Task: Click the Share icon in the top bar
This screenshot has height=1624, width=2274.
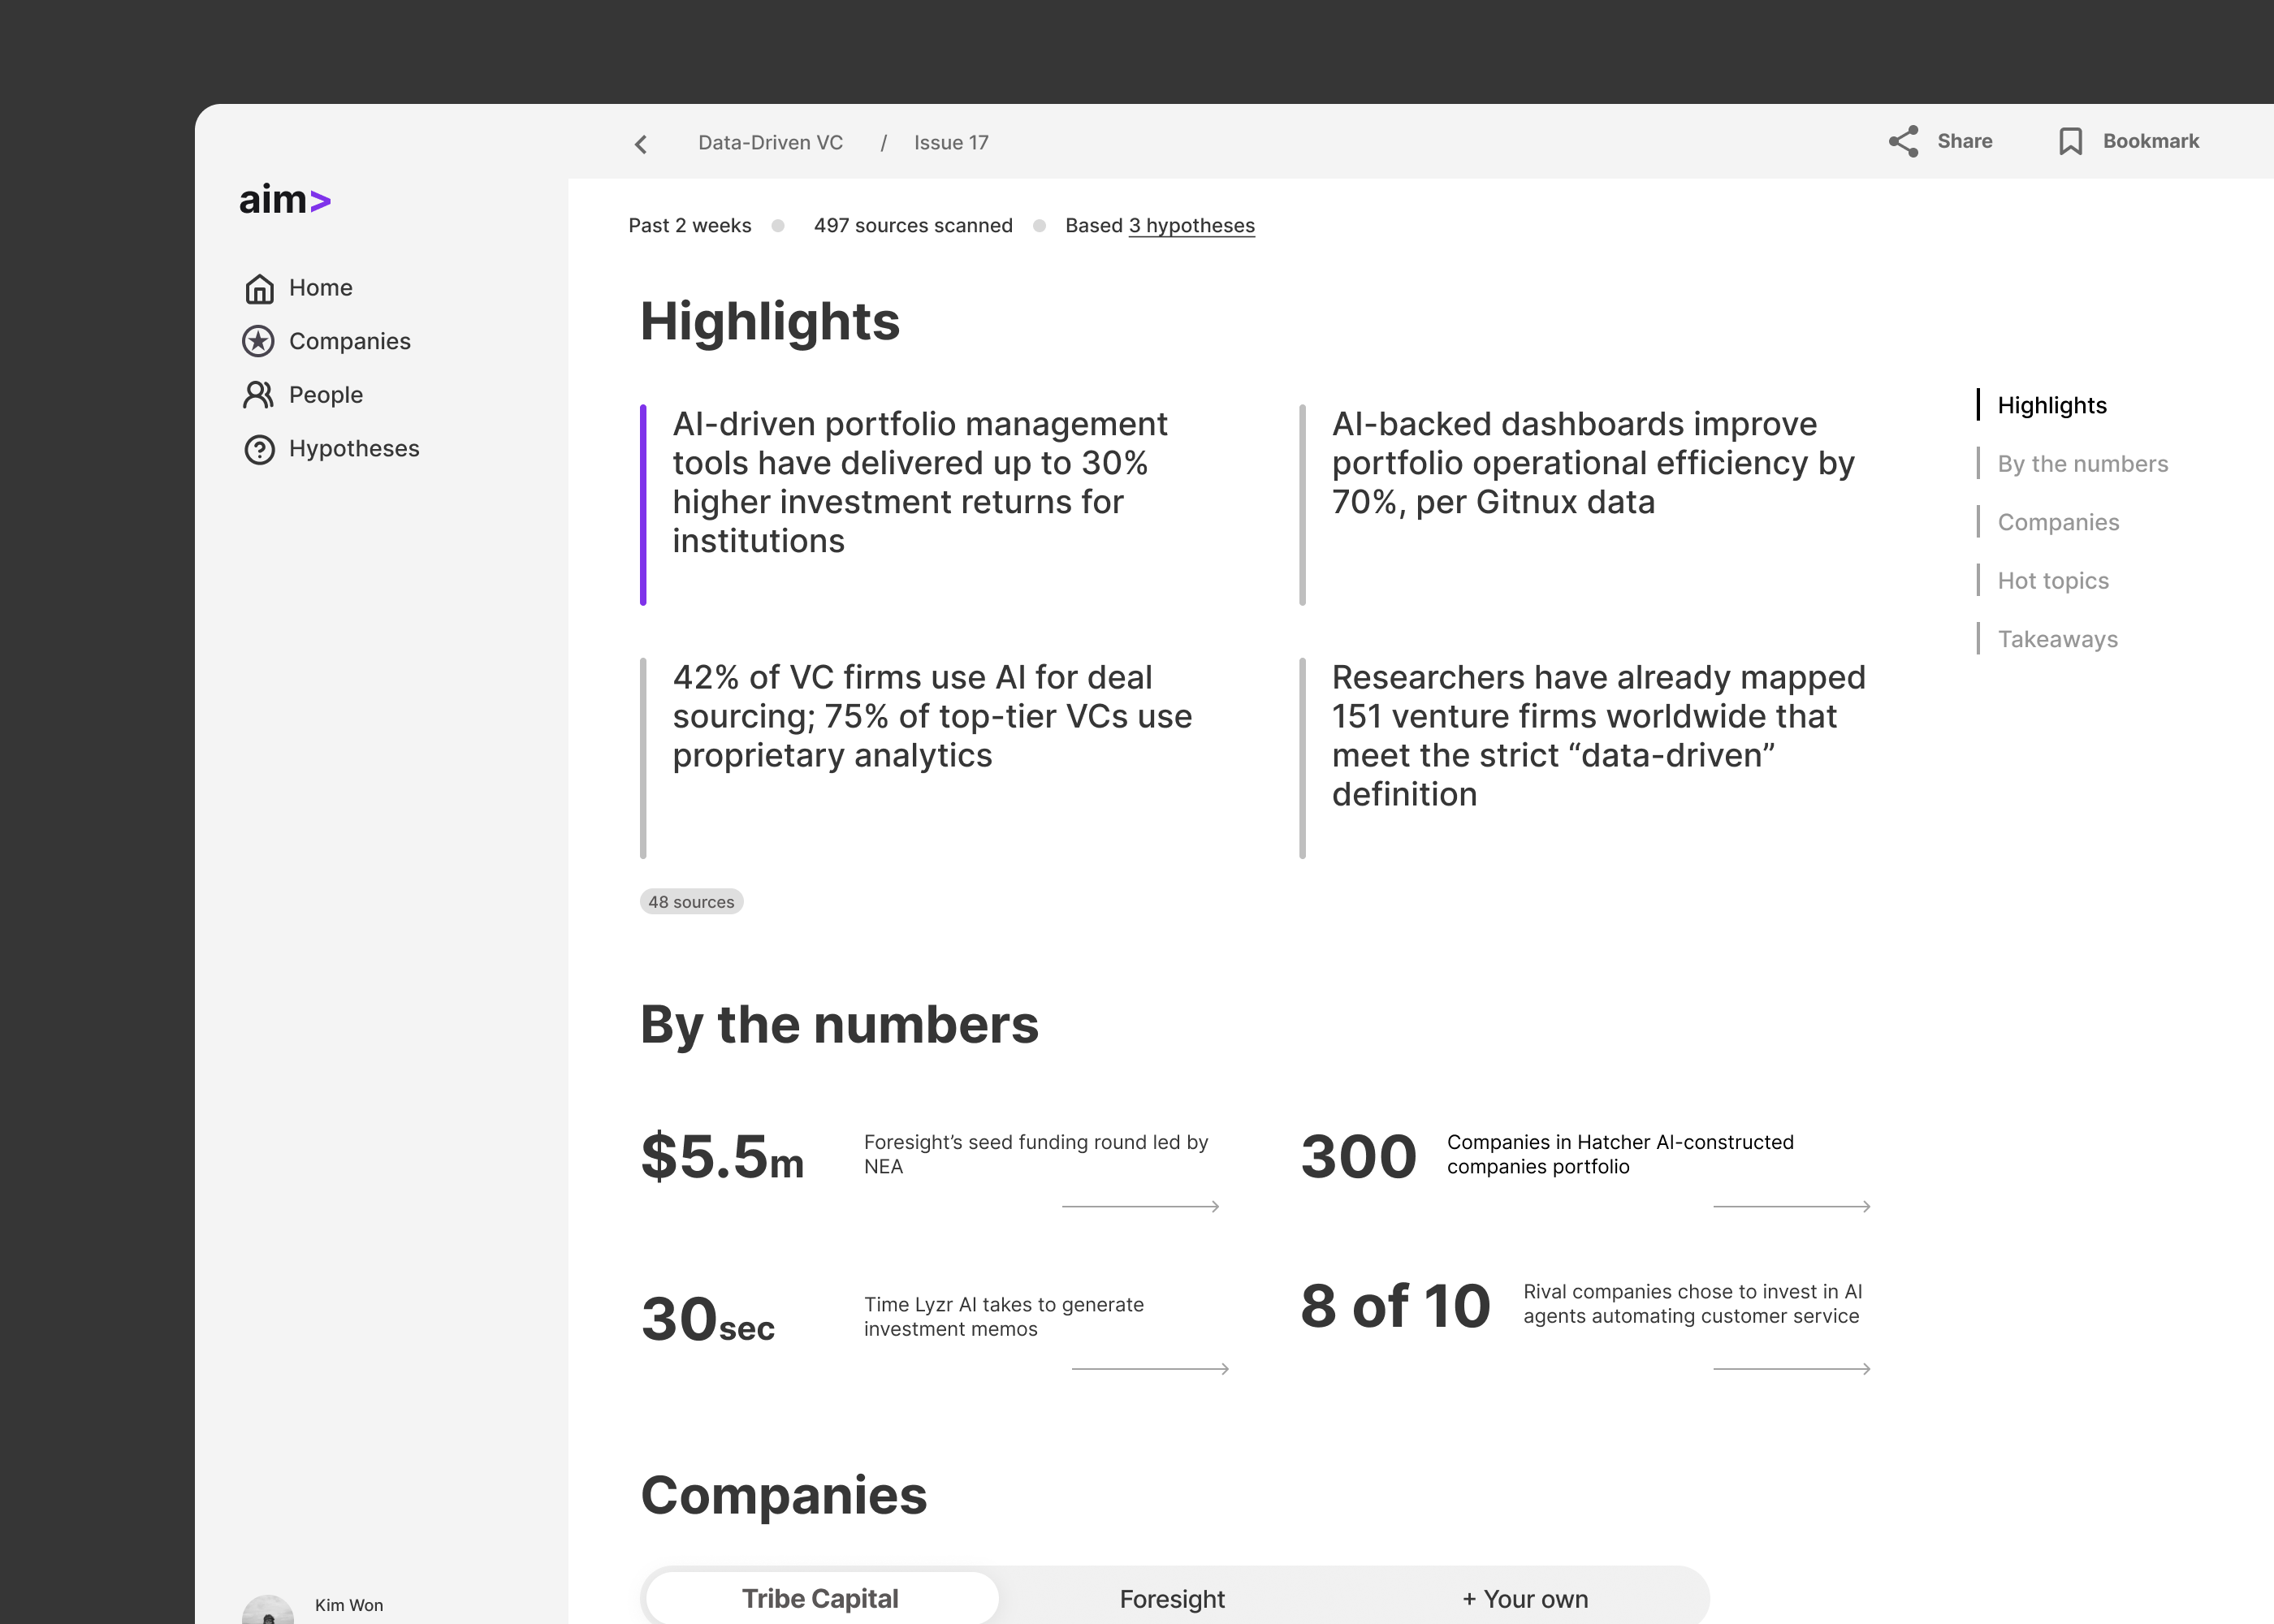Action: click(x=1905, y=141)
